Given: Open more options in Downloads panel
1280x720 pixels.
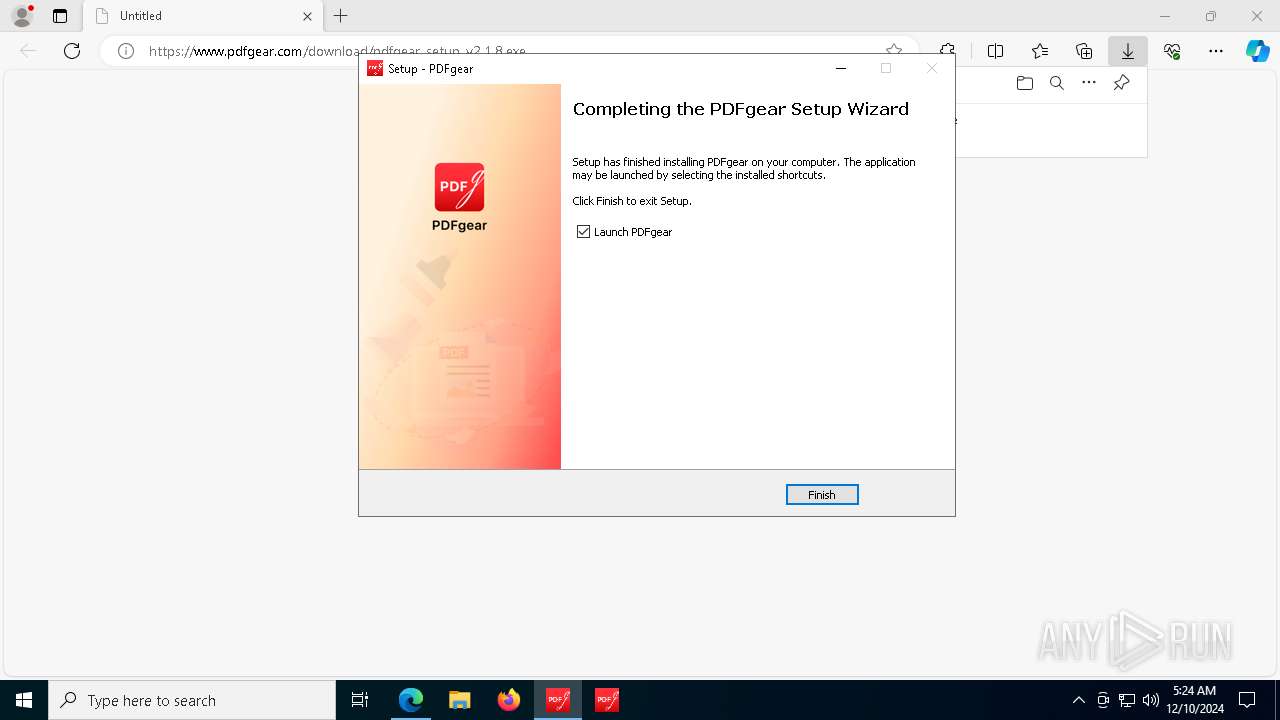Looking at the screenshot, I should click(x=1089, y=83).
